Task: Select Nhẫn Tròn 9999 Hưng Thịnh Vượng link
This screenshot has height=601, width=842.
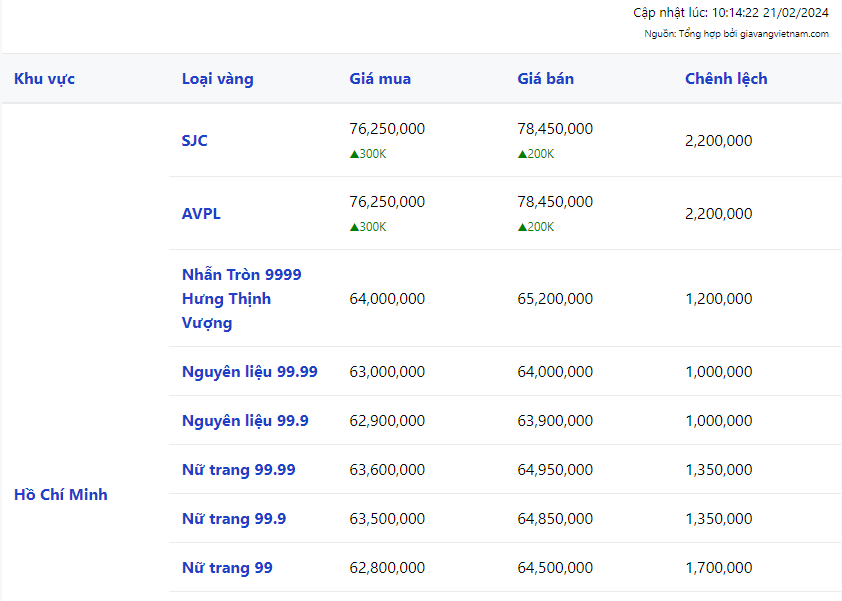Action: [x=241, y=298]
